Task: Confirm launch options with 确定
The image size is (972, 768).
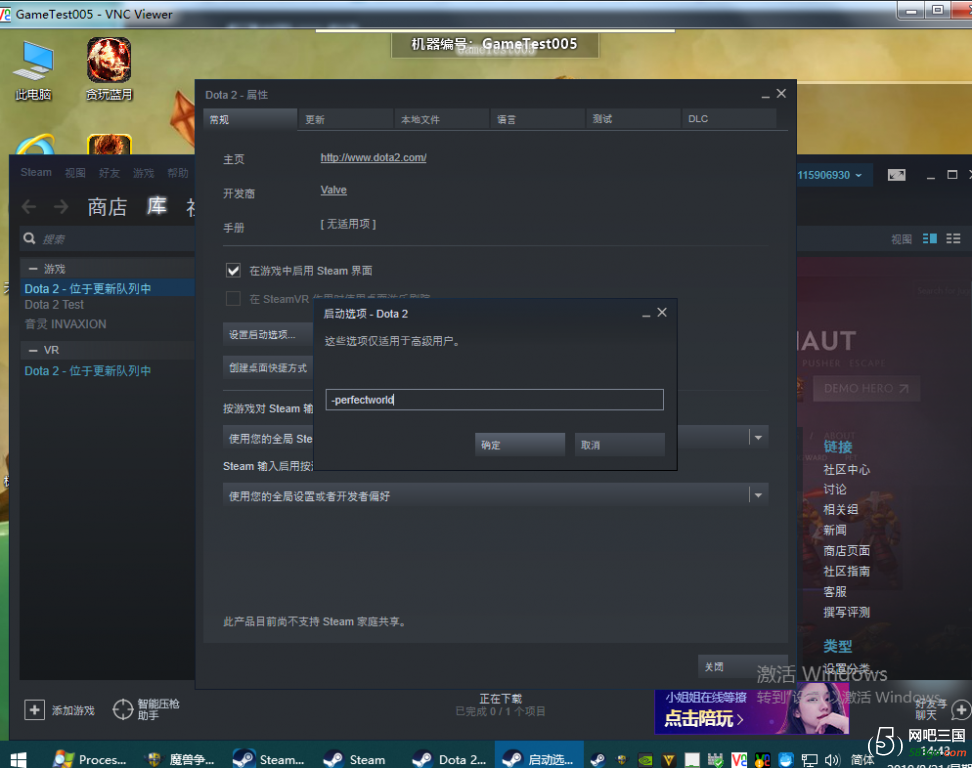Action: point(520,444)
